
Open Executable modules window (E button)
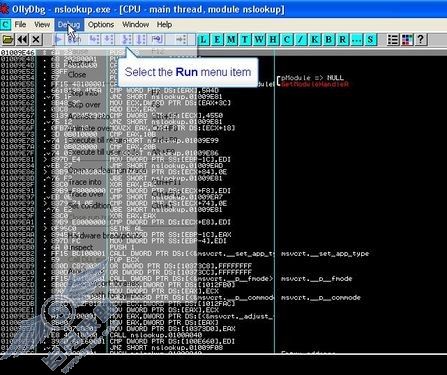(217, 40)
